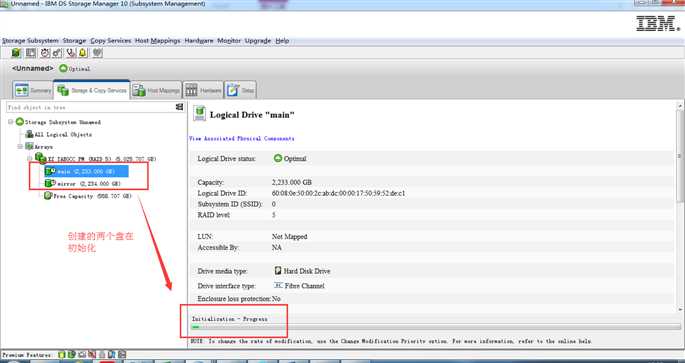
Task: Click the yellow bell alert toolbar icon
Action: click(x=83, y=53)
